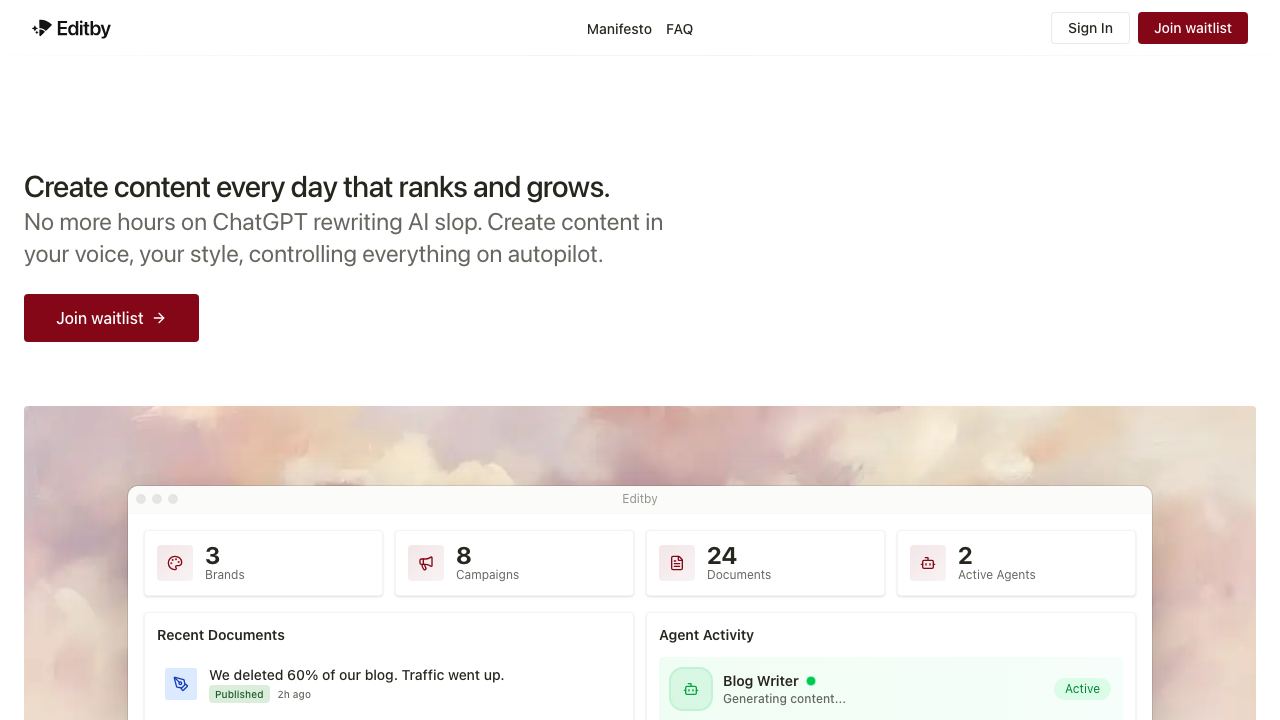The image size is (1280, 720).
Task: Click the Published status badge
Action: (239, 694)
